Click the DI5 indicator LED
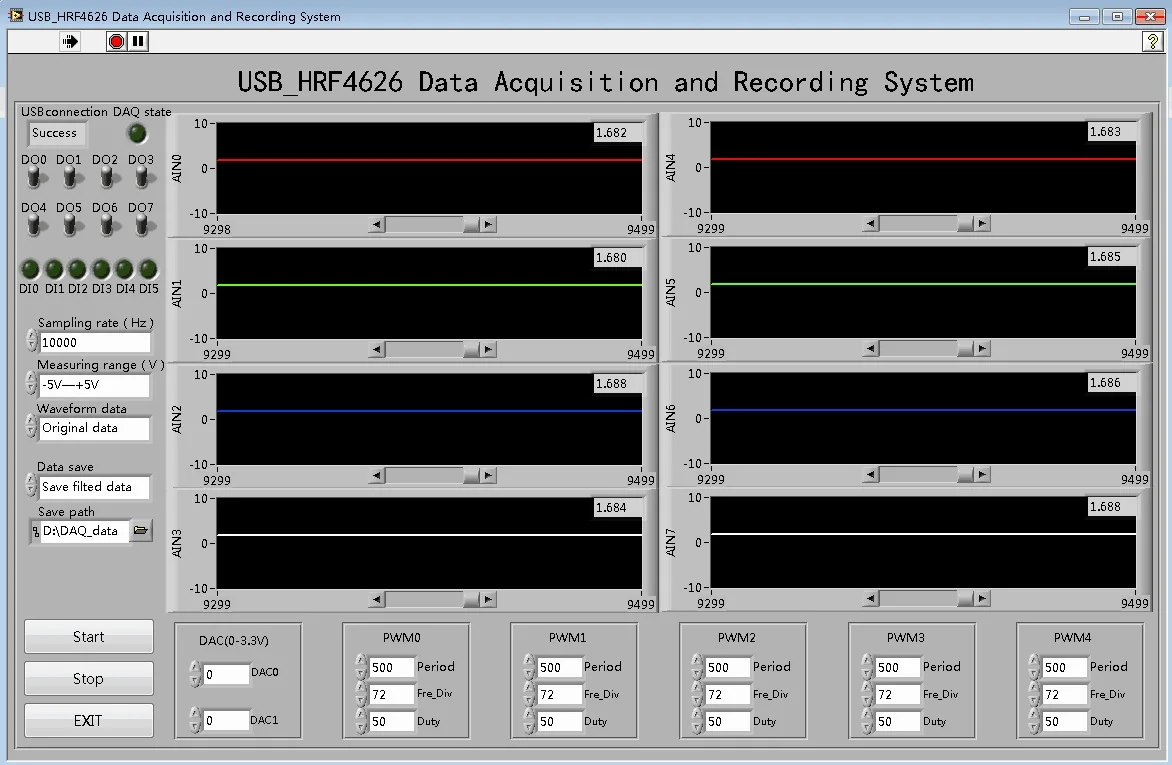 click(149, 269)
